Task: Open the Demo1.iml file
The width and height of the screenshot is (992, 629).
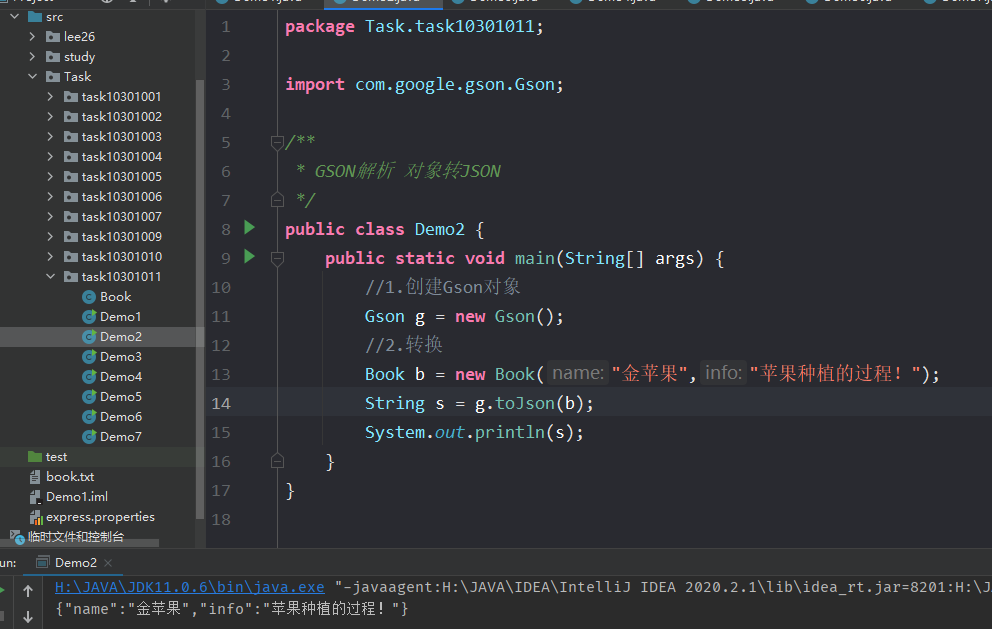Action: (x=77, y=497)
